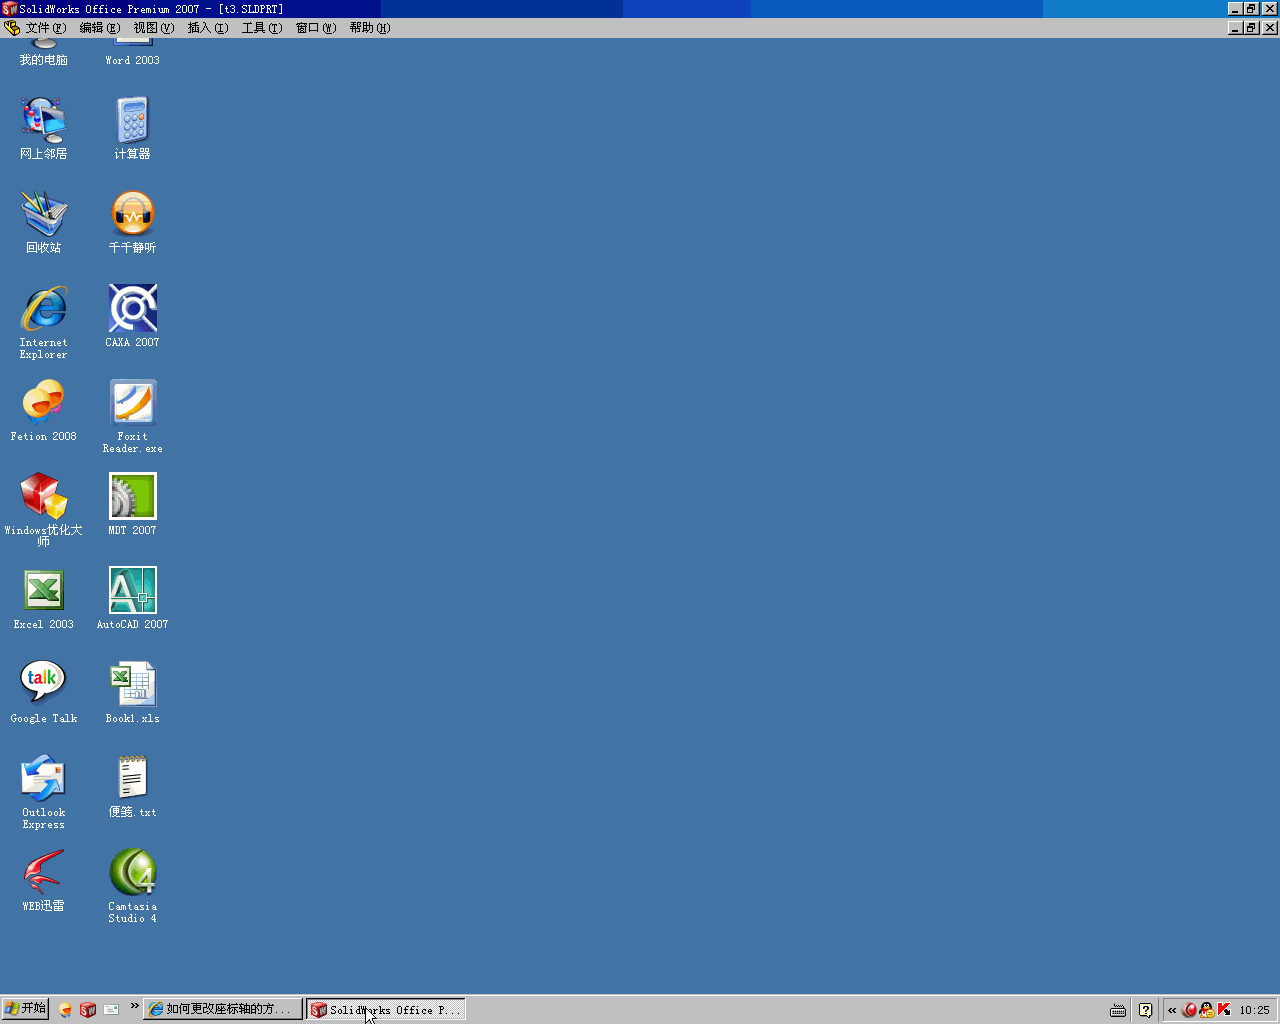
Task: Select the Foxit Reader.exe desktop icon
Action: click(132, 416)
